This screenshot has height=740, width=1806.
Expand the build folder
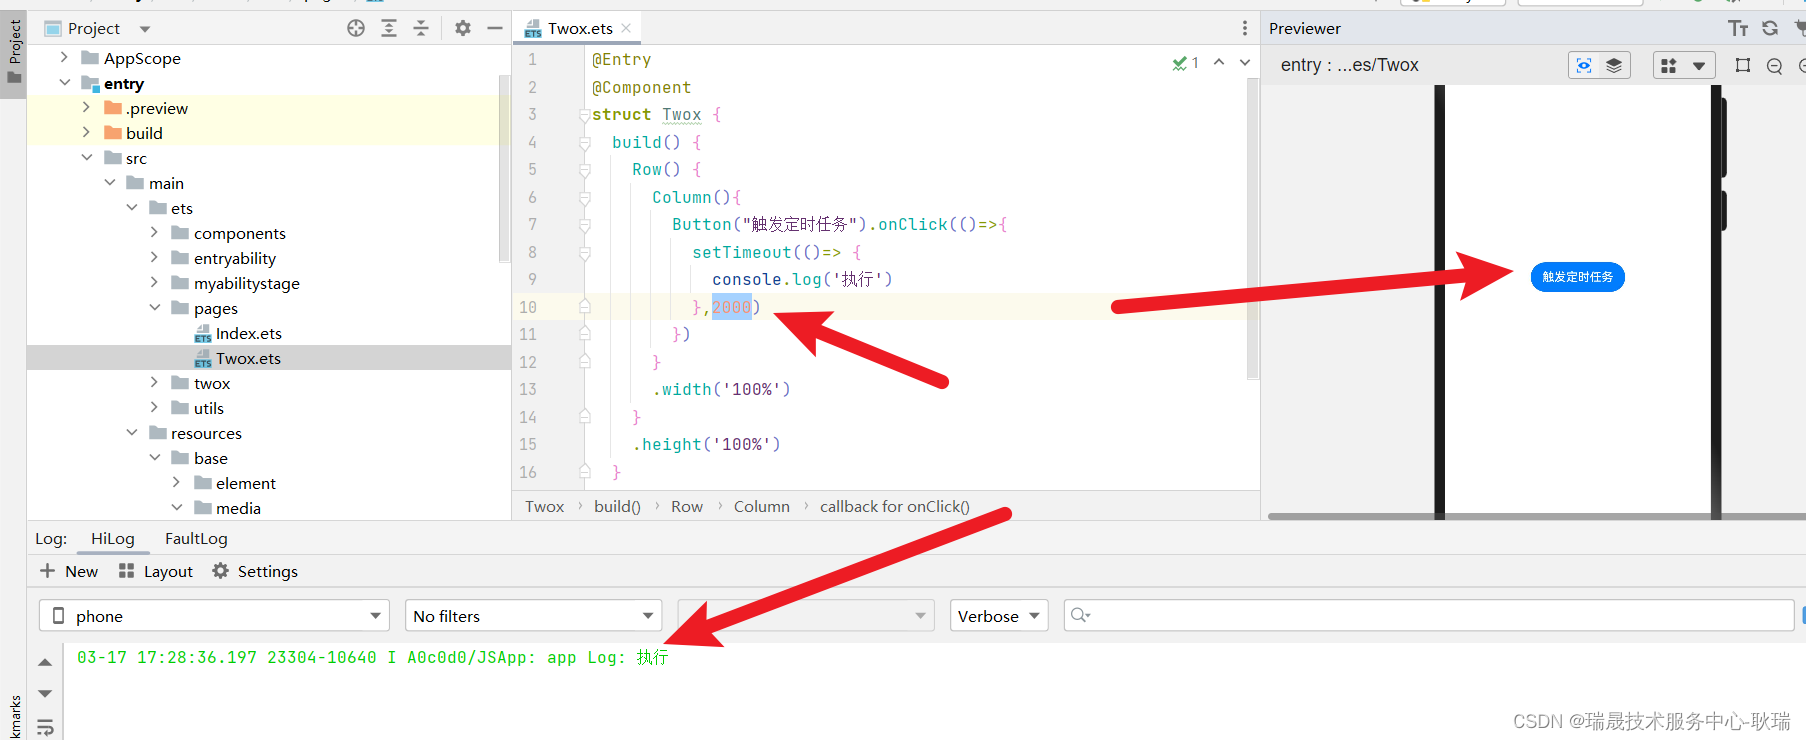[x=86, y=133]
